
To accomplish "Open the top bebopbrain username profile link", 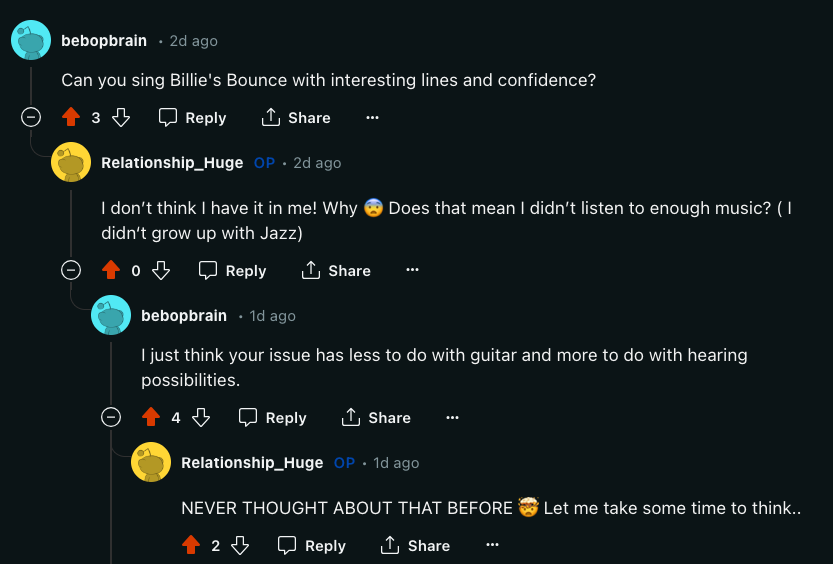I will coord(104,41).
